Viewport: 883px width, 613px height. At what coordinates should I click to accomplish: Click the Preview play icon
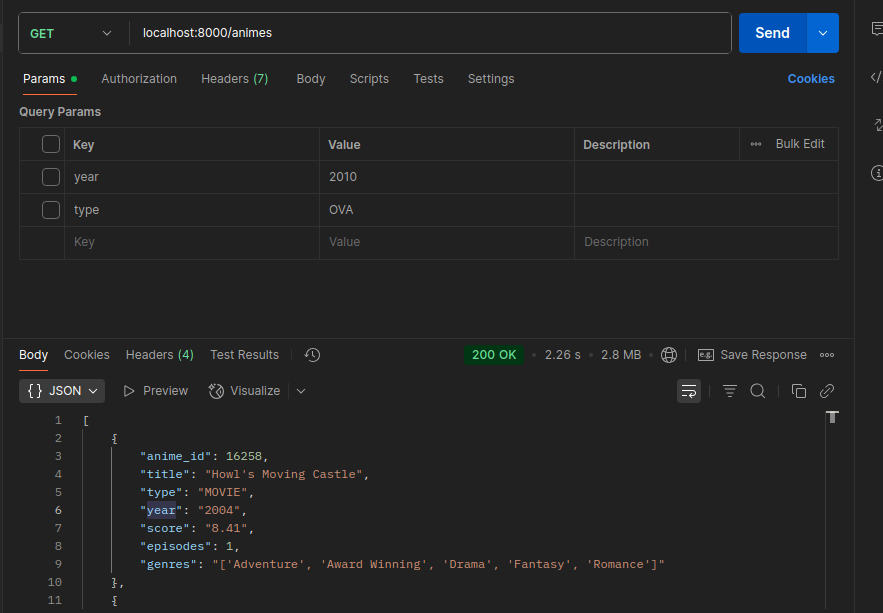tap(129, 391)
